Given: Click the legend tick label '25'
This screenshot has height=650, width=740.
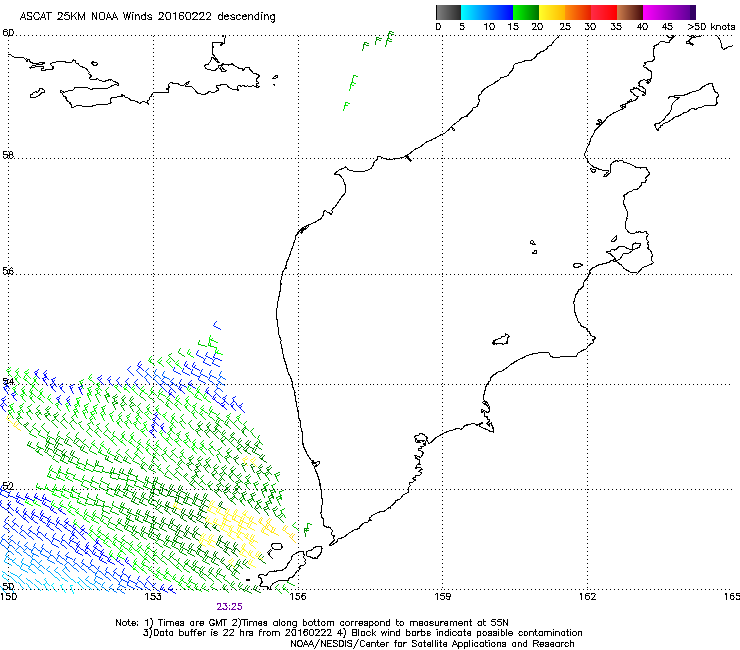Looking at the screenshot, I should [x=564, y=27].
